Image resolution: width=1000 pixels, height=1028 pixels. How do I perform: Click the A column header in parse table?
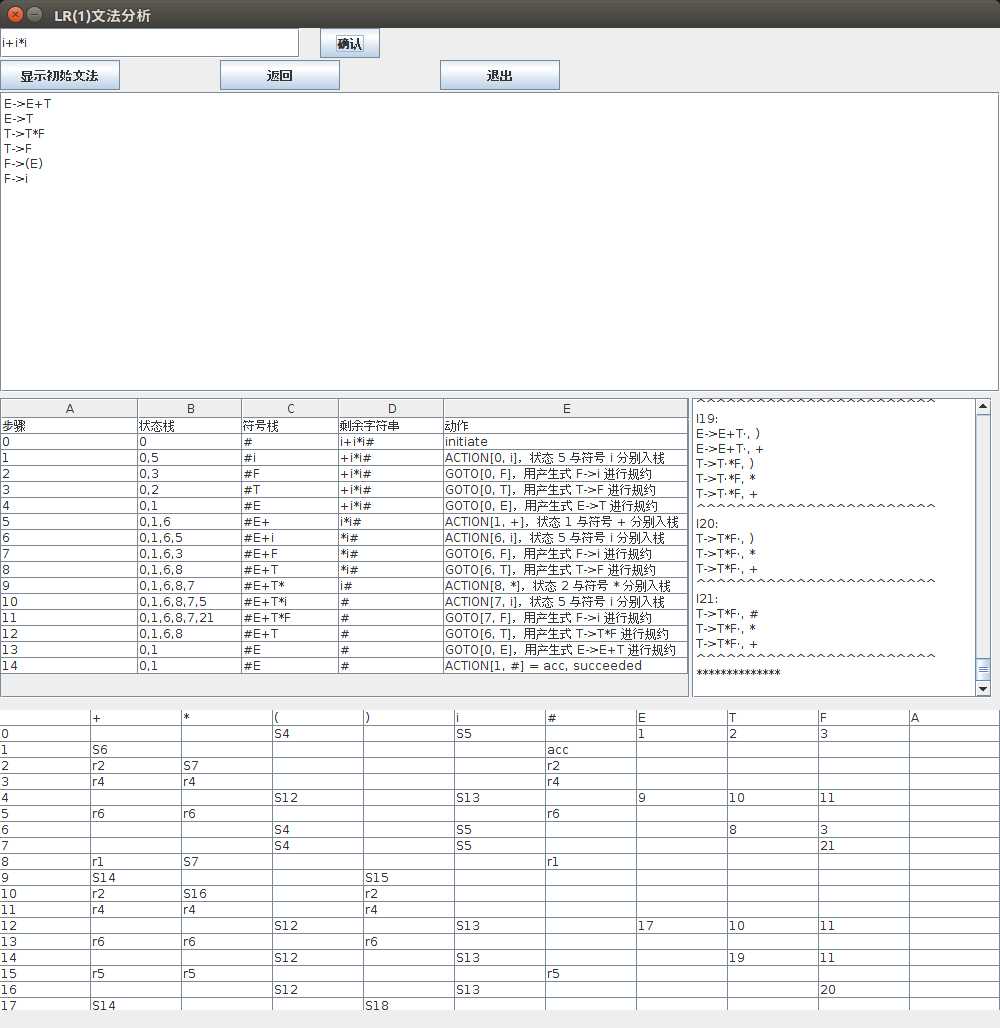tap(954, 717)
